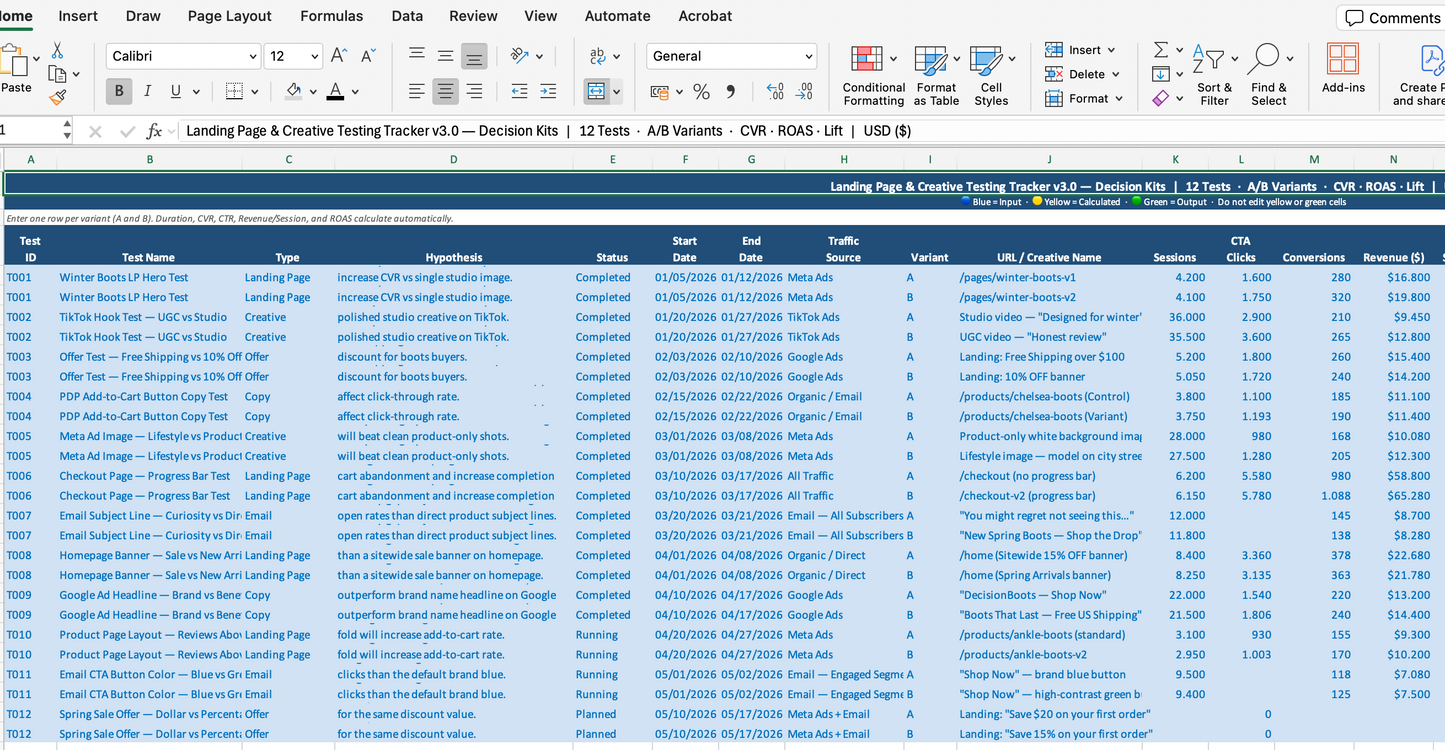
Task: Open the Automate ribbon tab
Action: tap(617, 16)
